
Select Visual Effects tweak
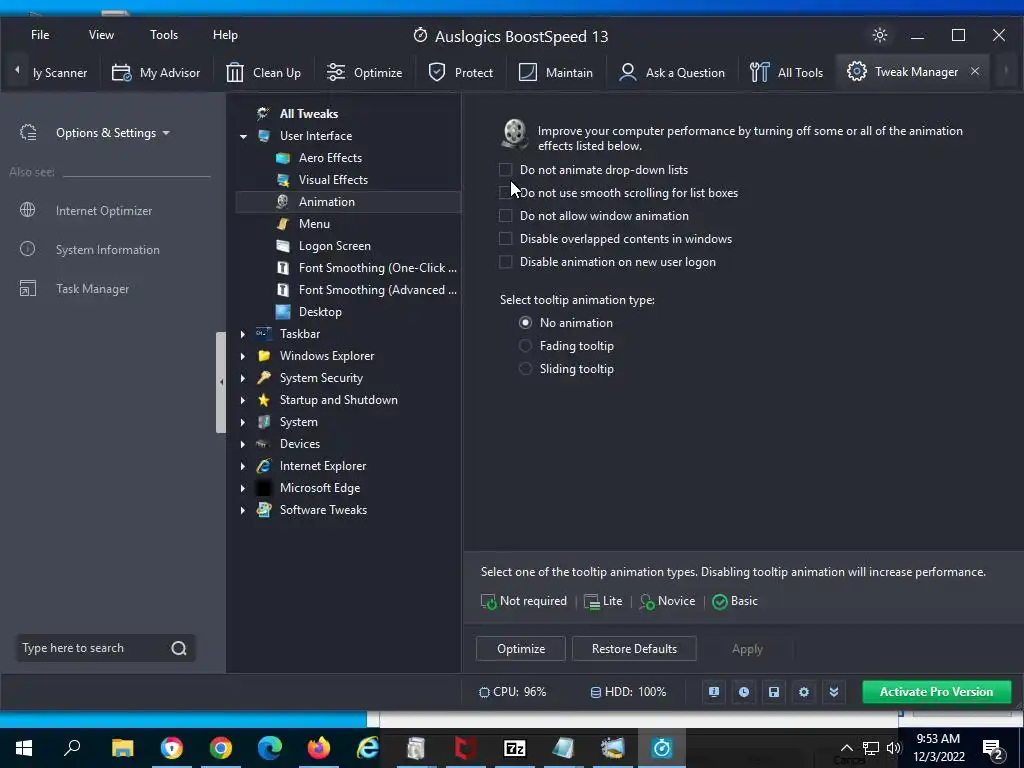(333, 180)
